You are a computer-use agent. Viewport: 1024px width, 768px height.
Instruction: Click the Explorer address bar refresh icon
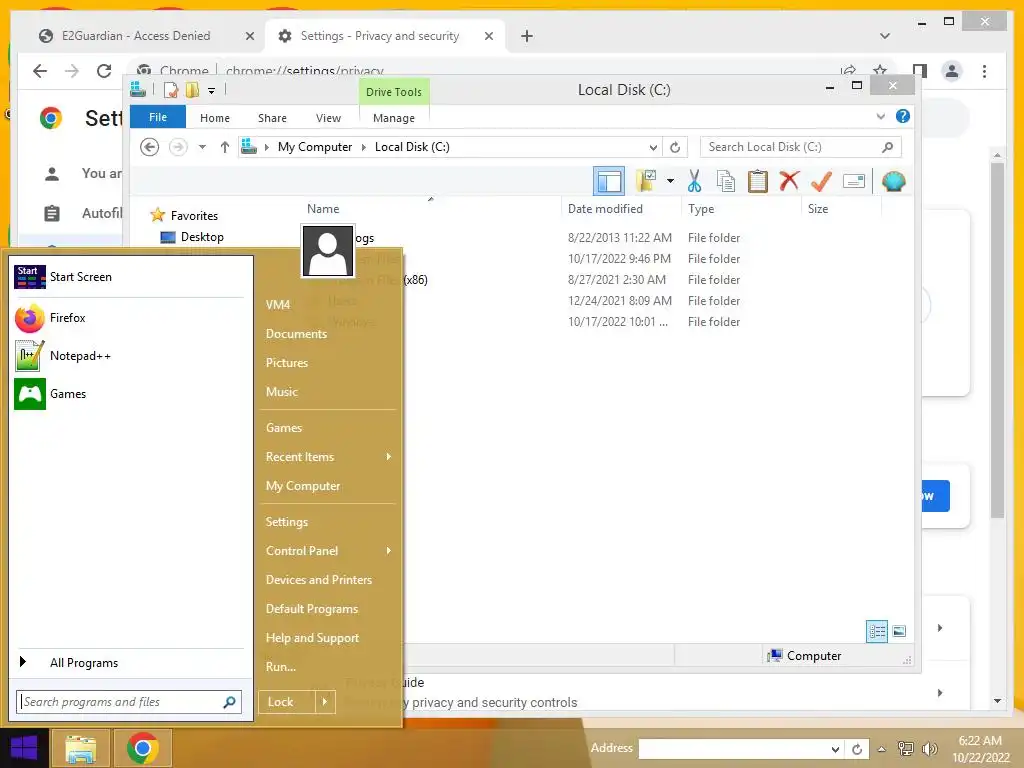tap(675, 147)
